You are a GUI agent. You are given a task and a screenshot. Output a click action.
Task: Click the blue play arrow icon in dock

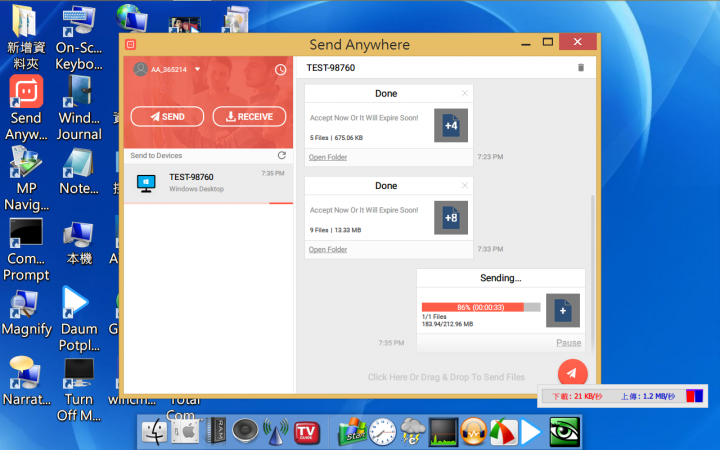(531, 432)
